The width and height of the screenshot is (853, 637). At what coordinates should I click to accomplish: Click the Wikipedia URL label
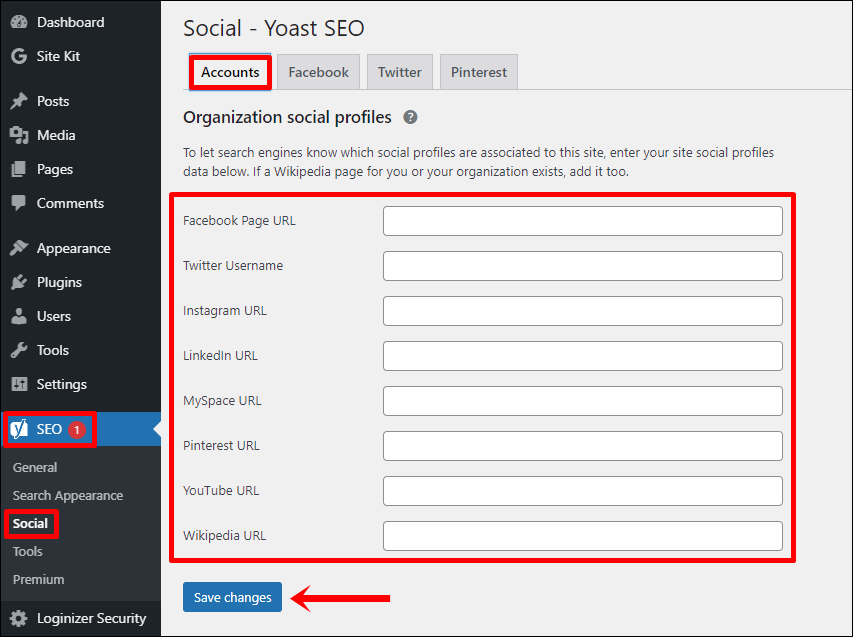[225, 536]
